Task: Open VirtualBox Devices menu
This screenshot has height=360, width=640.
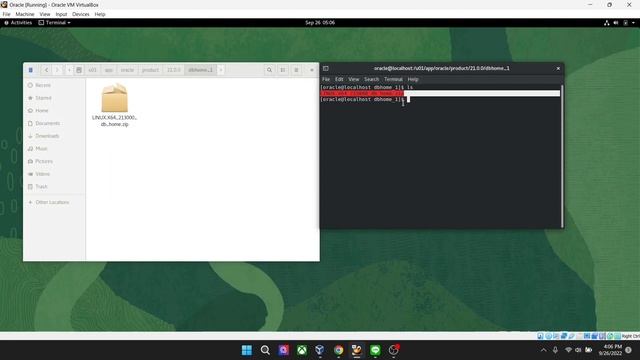Action: tap(81, 14)
